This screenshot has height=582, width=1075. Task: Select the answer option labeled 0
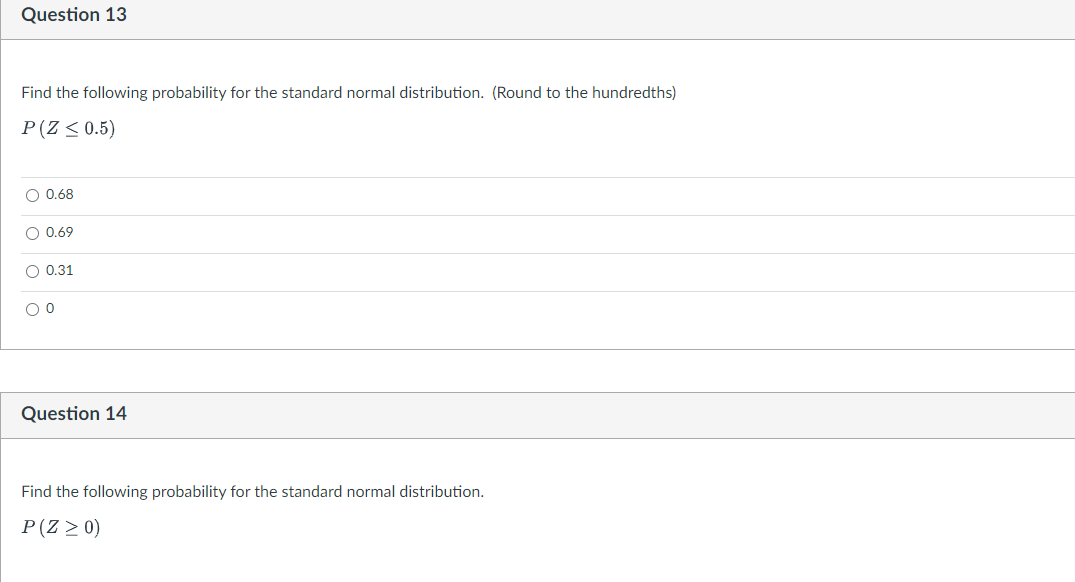[32, 308]
